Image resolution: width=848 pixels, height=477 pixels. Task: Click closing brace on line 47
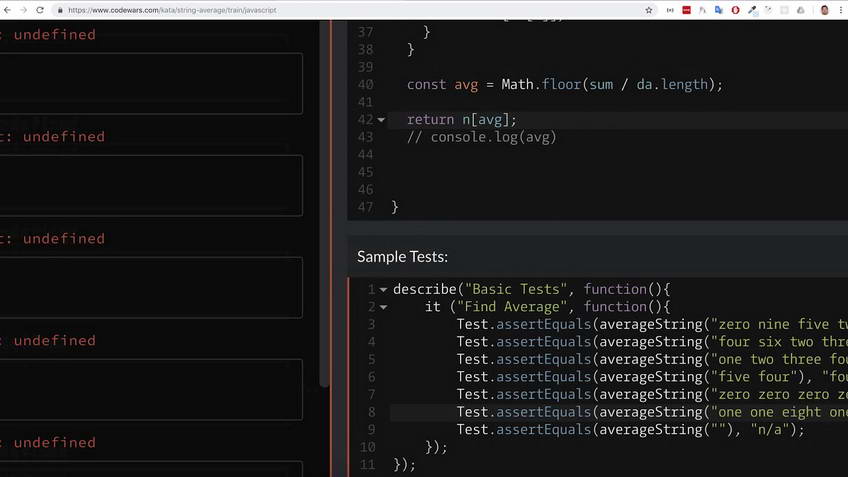[395, 207]
